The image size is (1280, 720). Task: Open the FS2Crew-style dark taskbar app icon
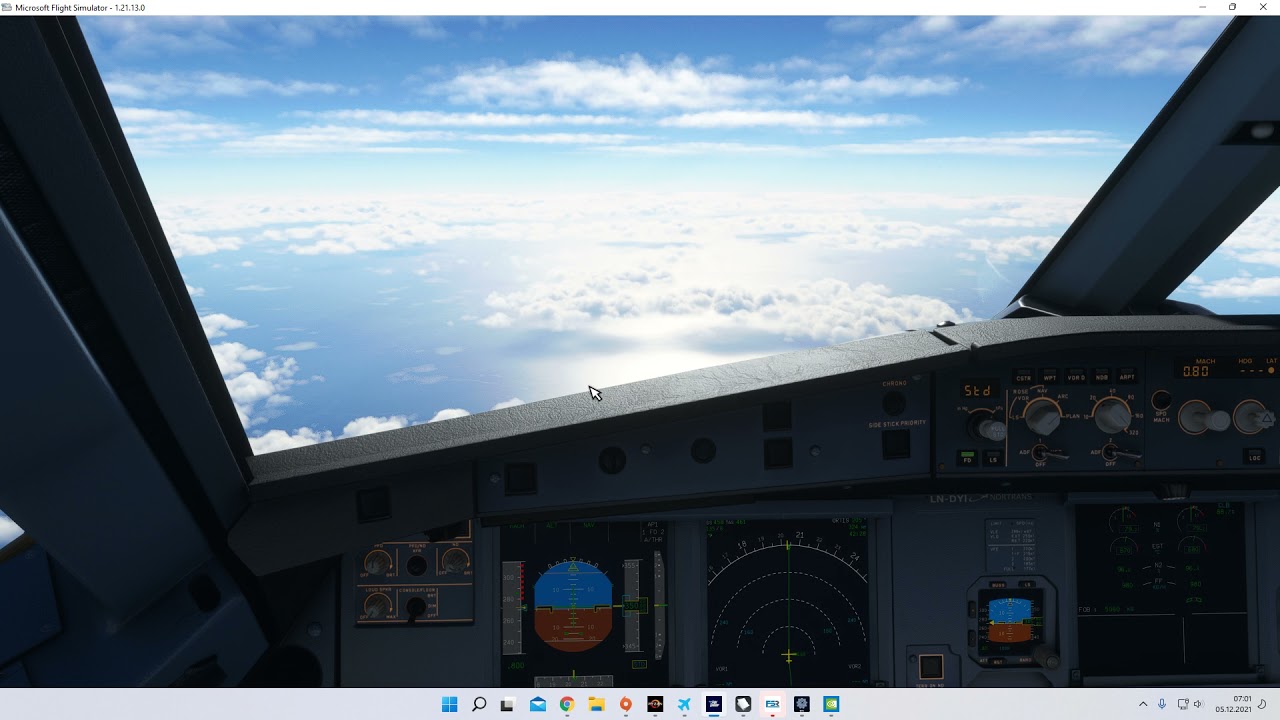tap(714, 704)
